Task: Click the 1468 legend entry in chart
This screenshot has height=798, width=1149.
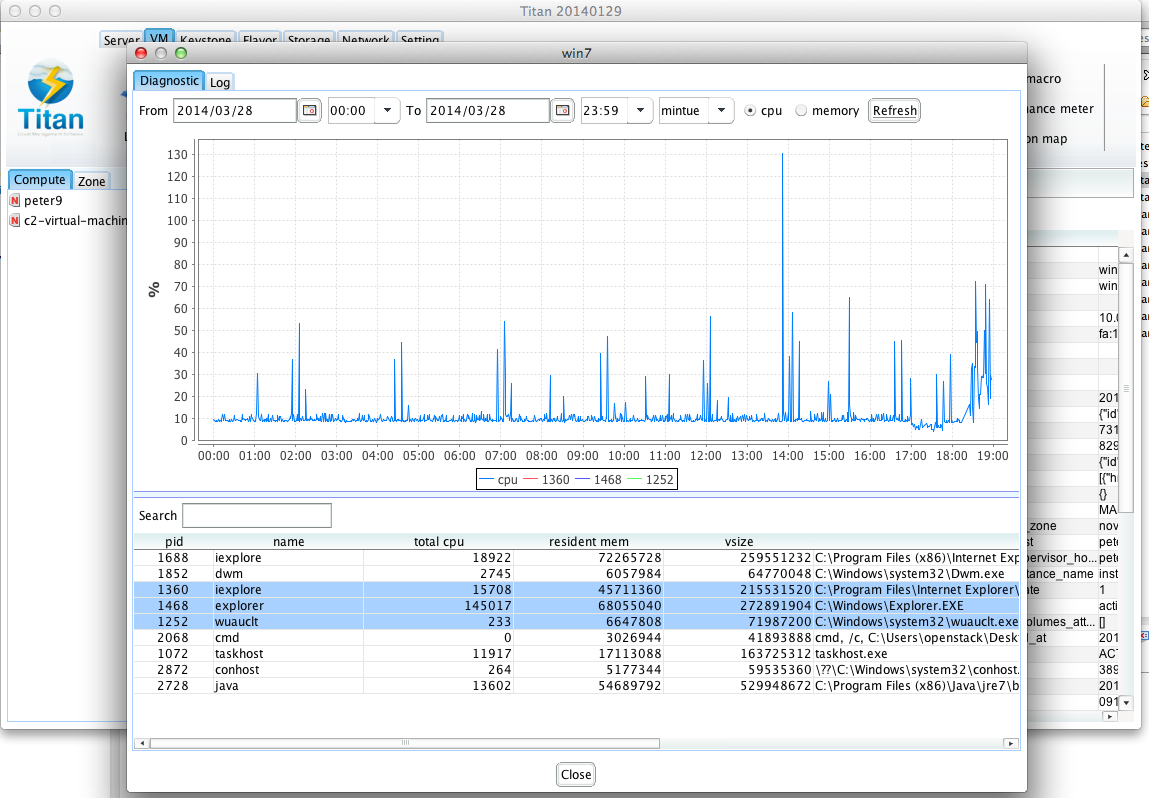Action: pyautogui.click(x=599, y=480)
